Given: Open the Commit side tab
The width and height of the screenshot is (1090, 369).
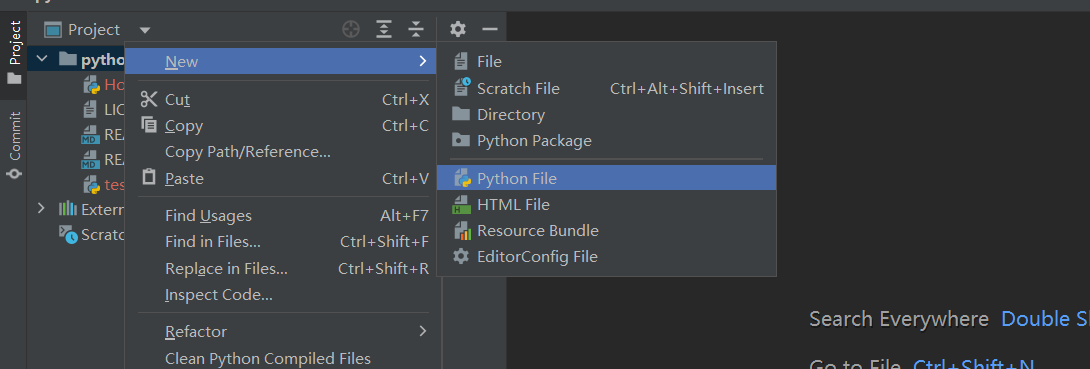Looking at the screenshot, I should pos(14,145).
